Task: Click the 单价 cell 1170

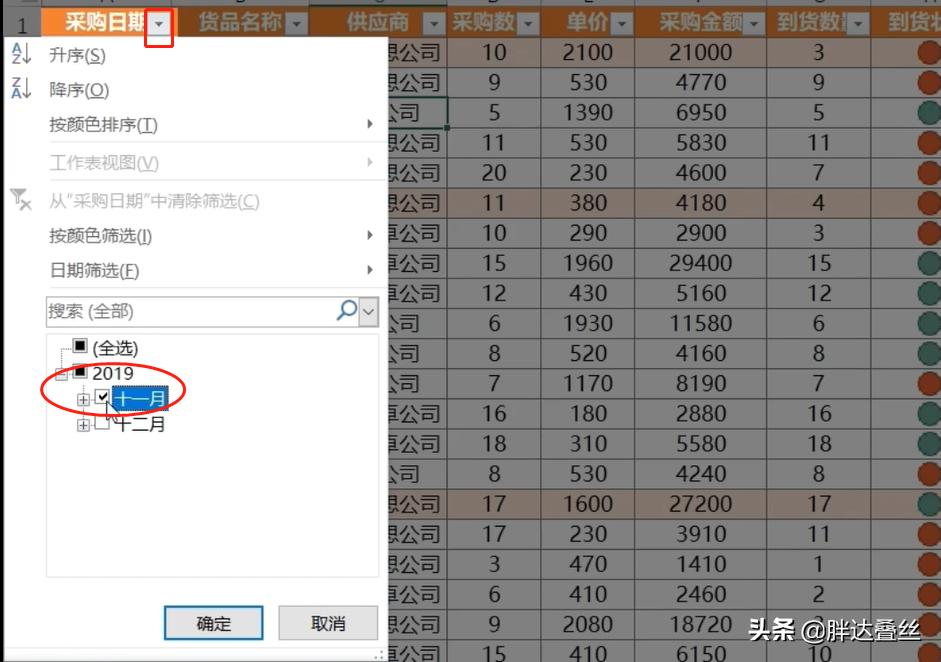Action: point(588,384)
